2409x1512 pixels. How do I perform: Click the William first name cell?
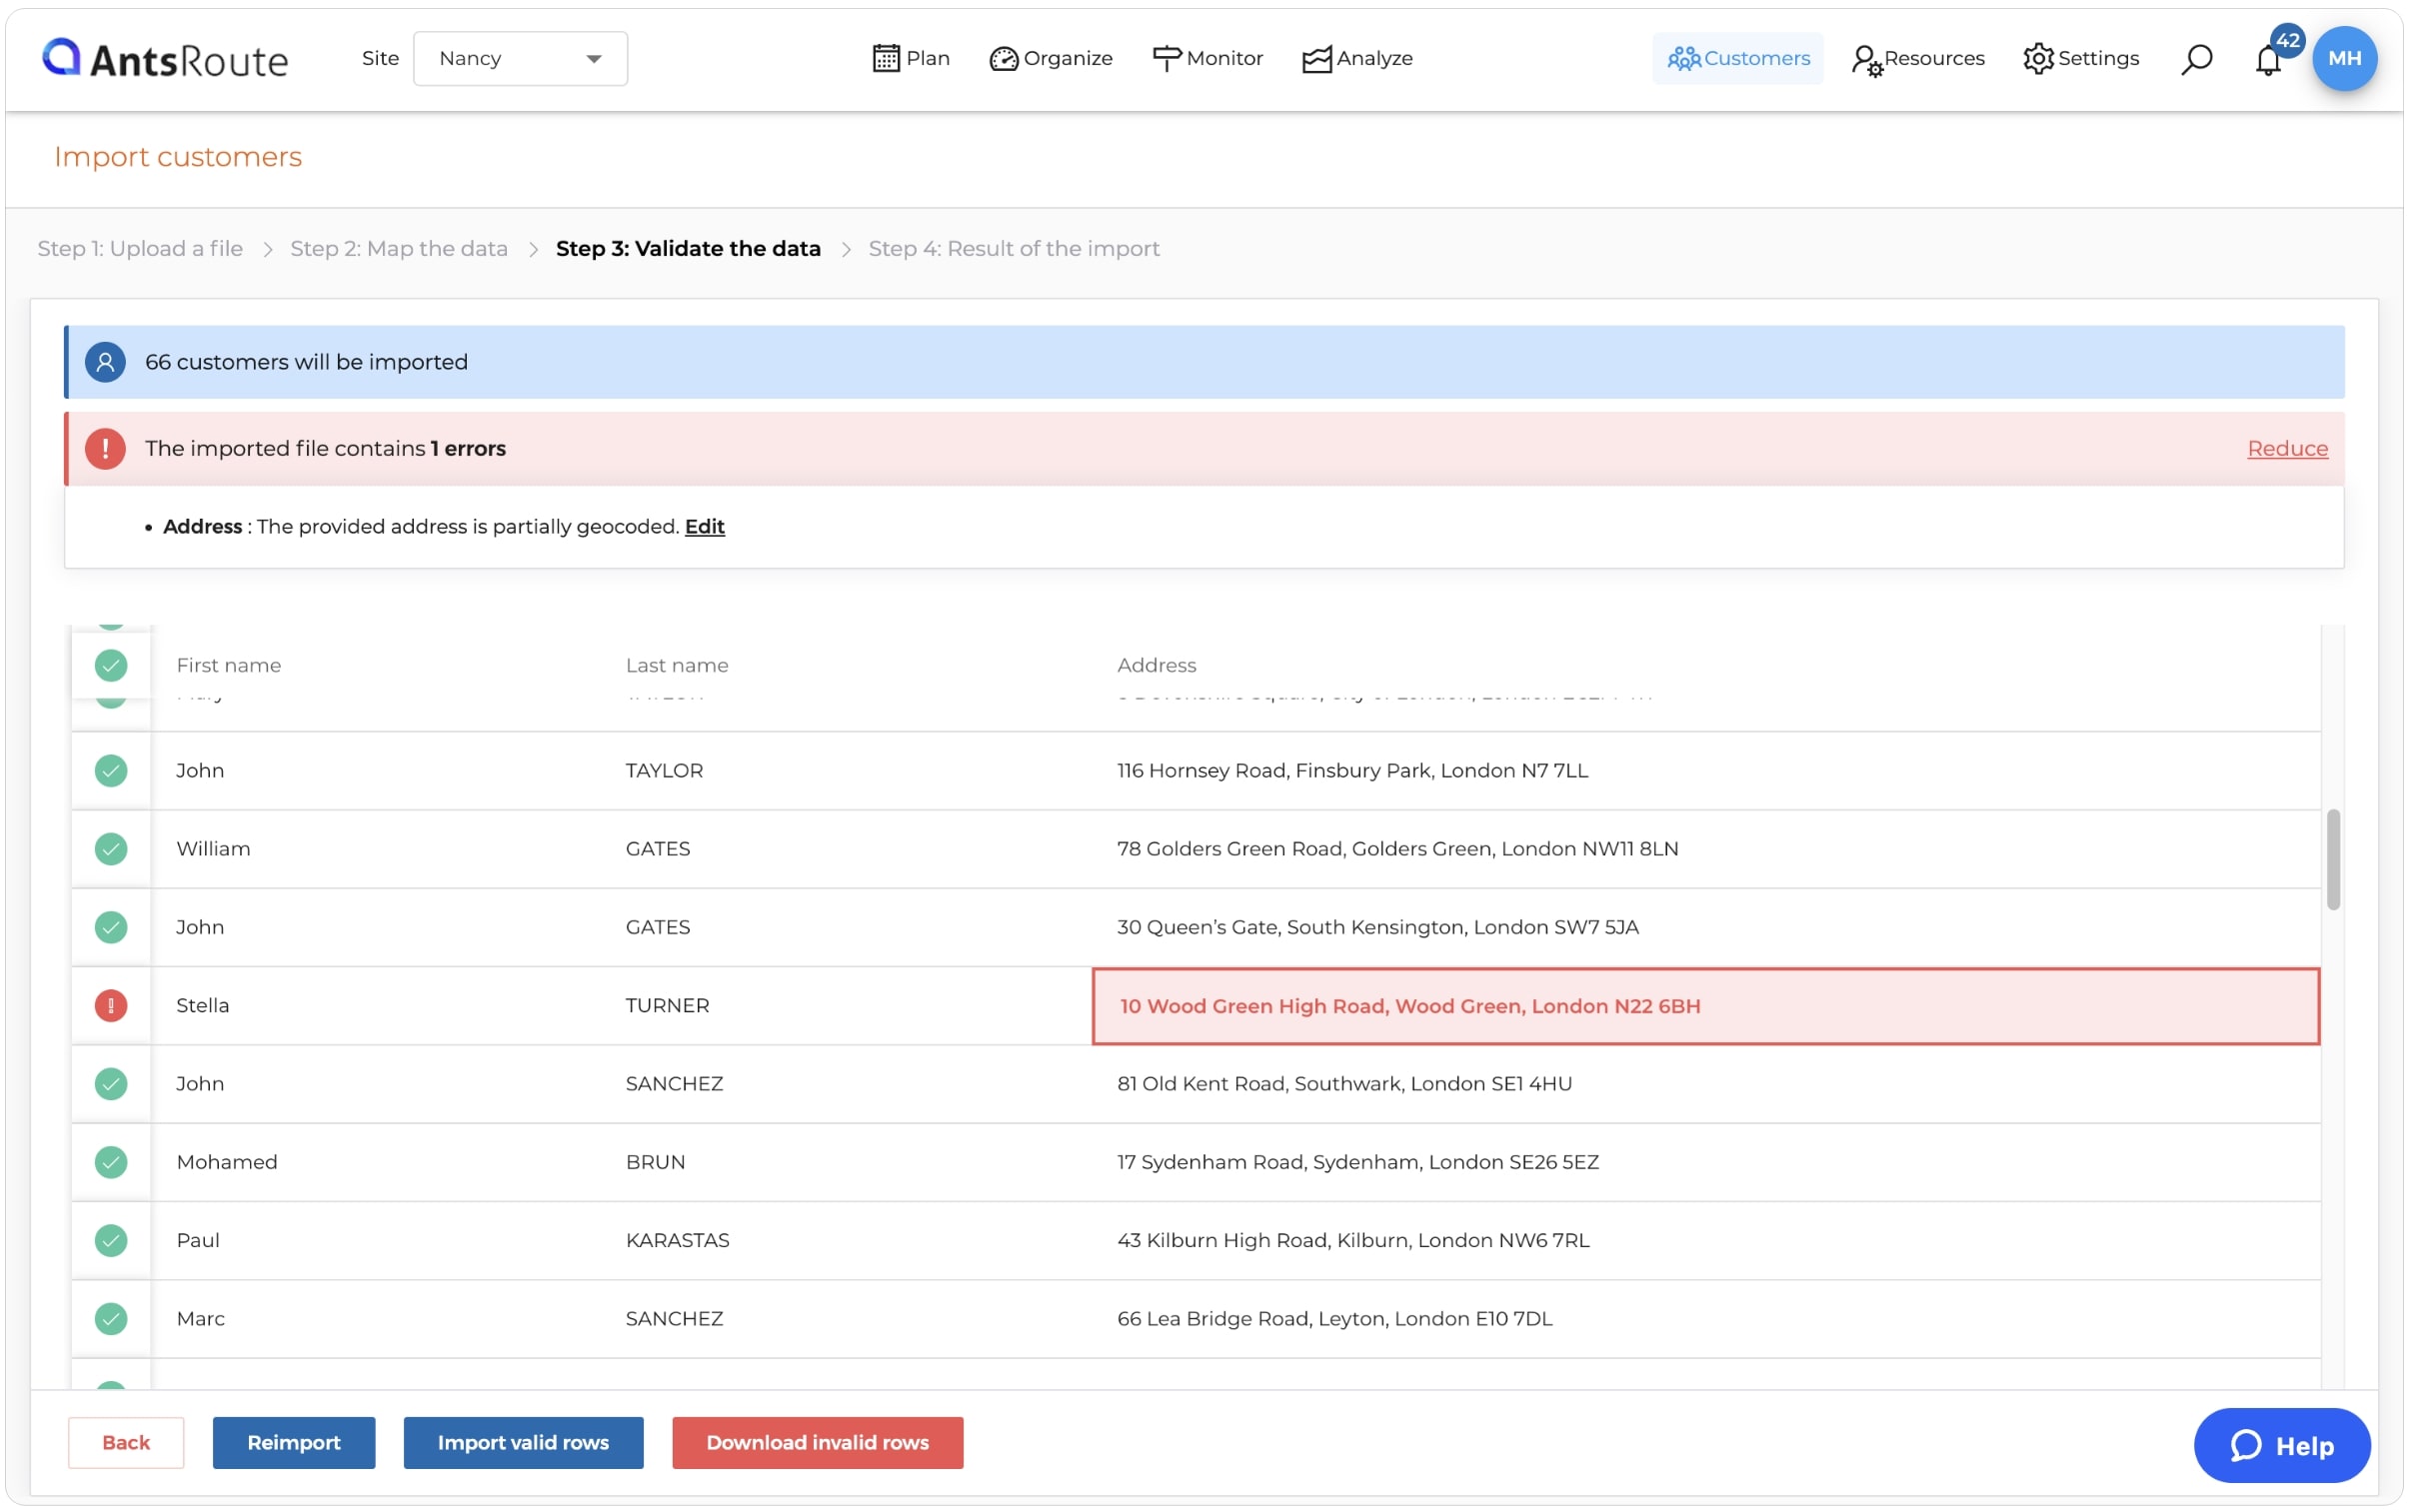[213, 848]
